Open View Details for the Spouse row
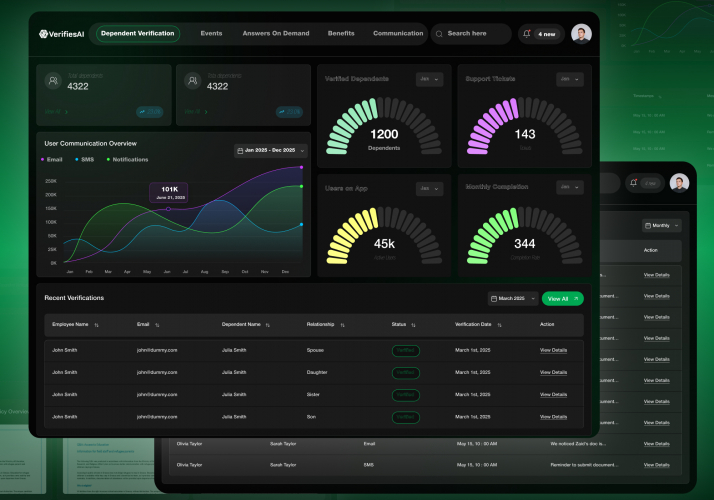The width and height of the screenshot is (714, 500). [x=553, y=350]
